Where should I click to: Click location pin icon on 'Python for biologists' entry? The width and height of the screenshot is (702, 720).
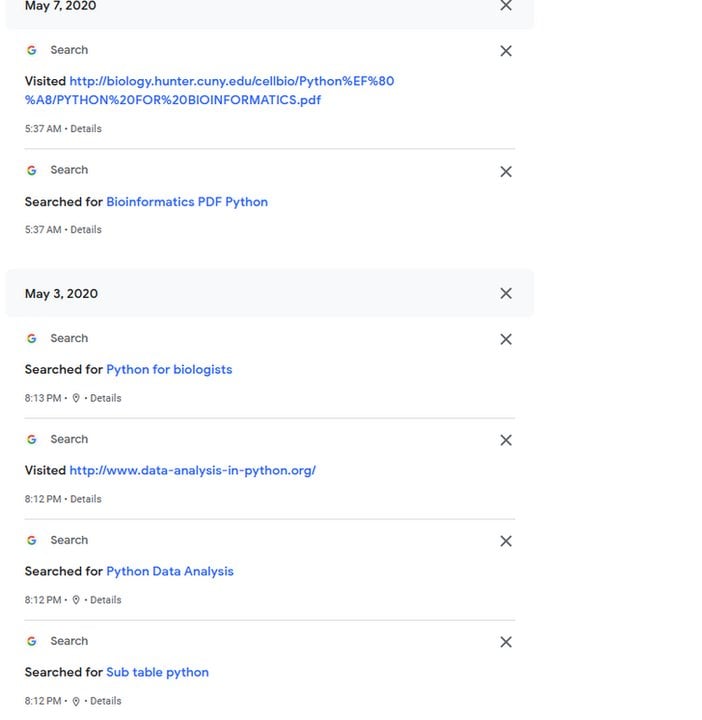click(76, 398)
